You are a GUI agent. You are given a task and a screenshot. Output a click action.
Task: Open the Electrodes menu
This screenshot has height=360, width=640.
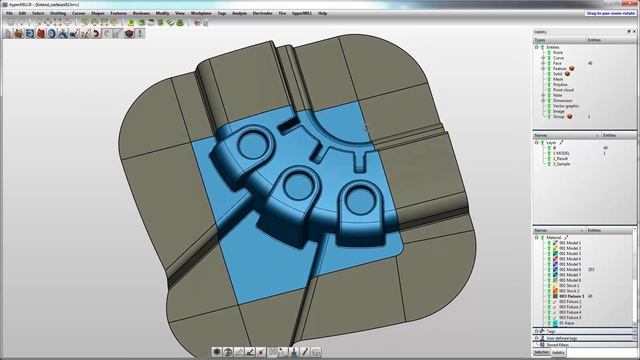pos(262,13)
